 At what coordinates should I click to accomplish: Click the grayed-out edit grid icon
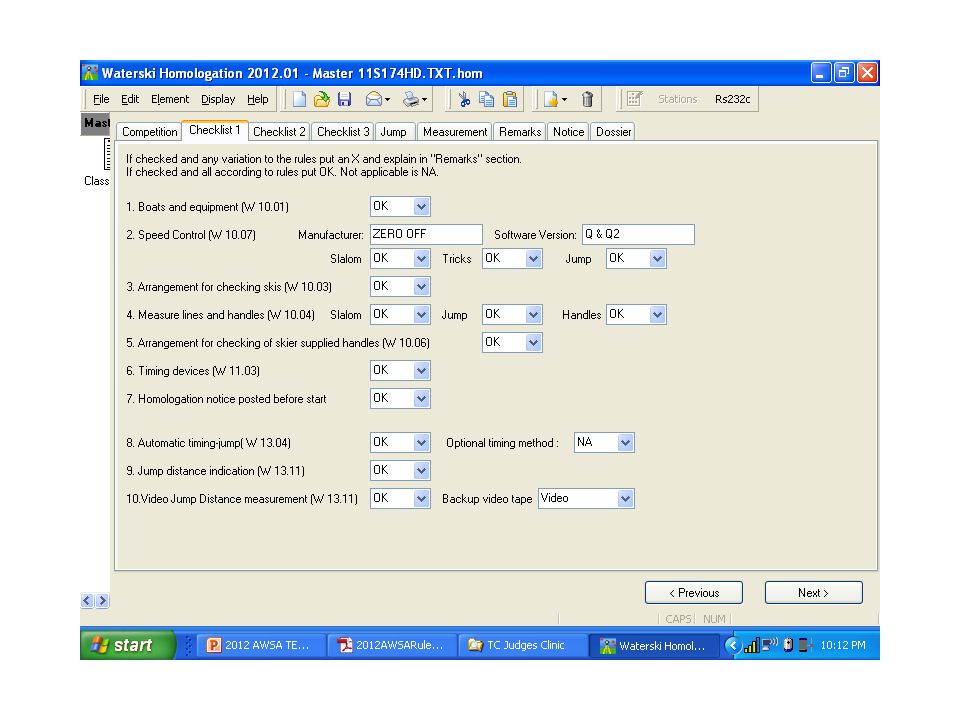click(634, 99)
